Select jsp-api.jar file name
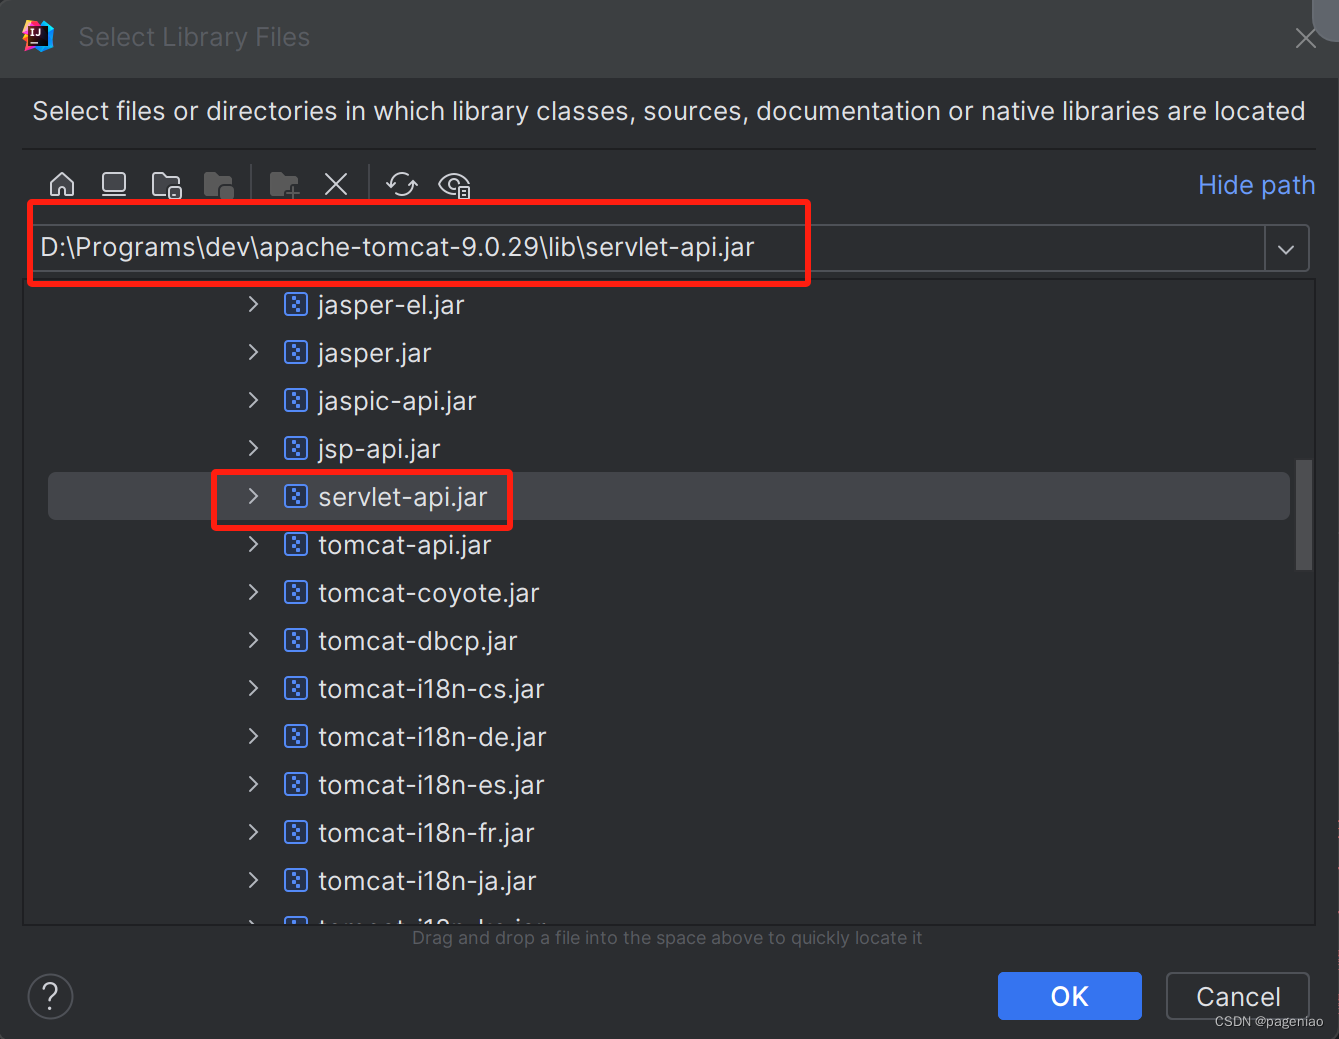This screenshot has height=1039, width=1339. 379,449
